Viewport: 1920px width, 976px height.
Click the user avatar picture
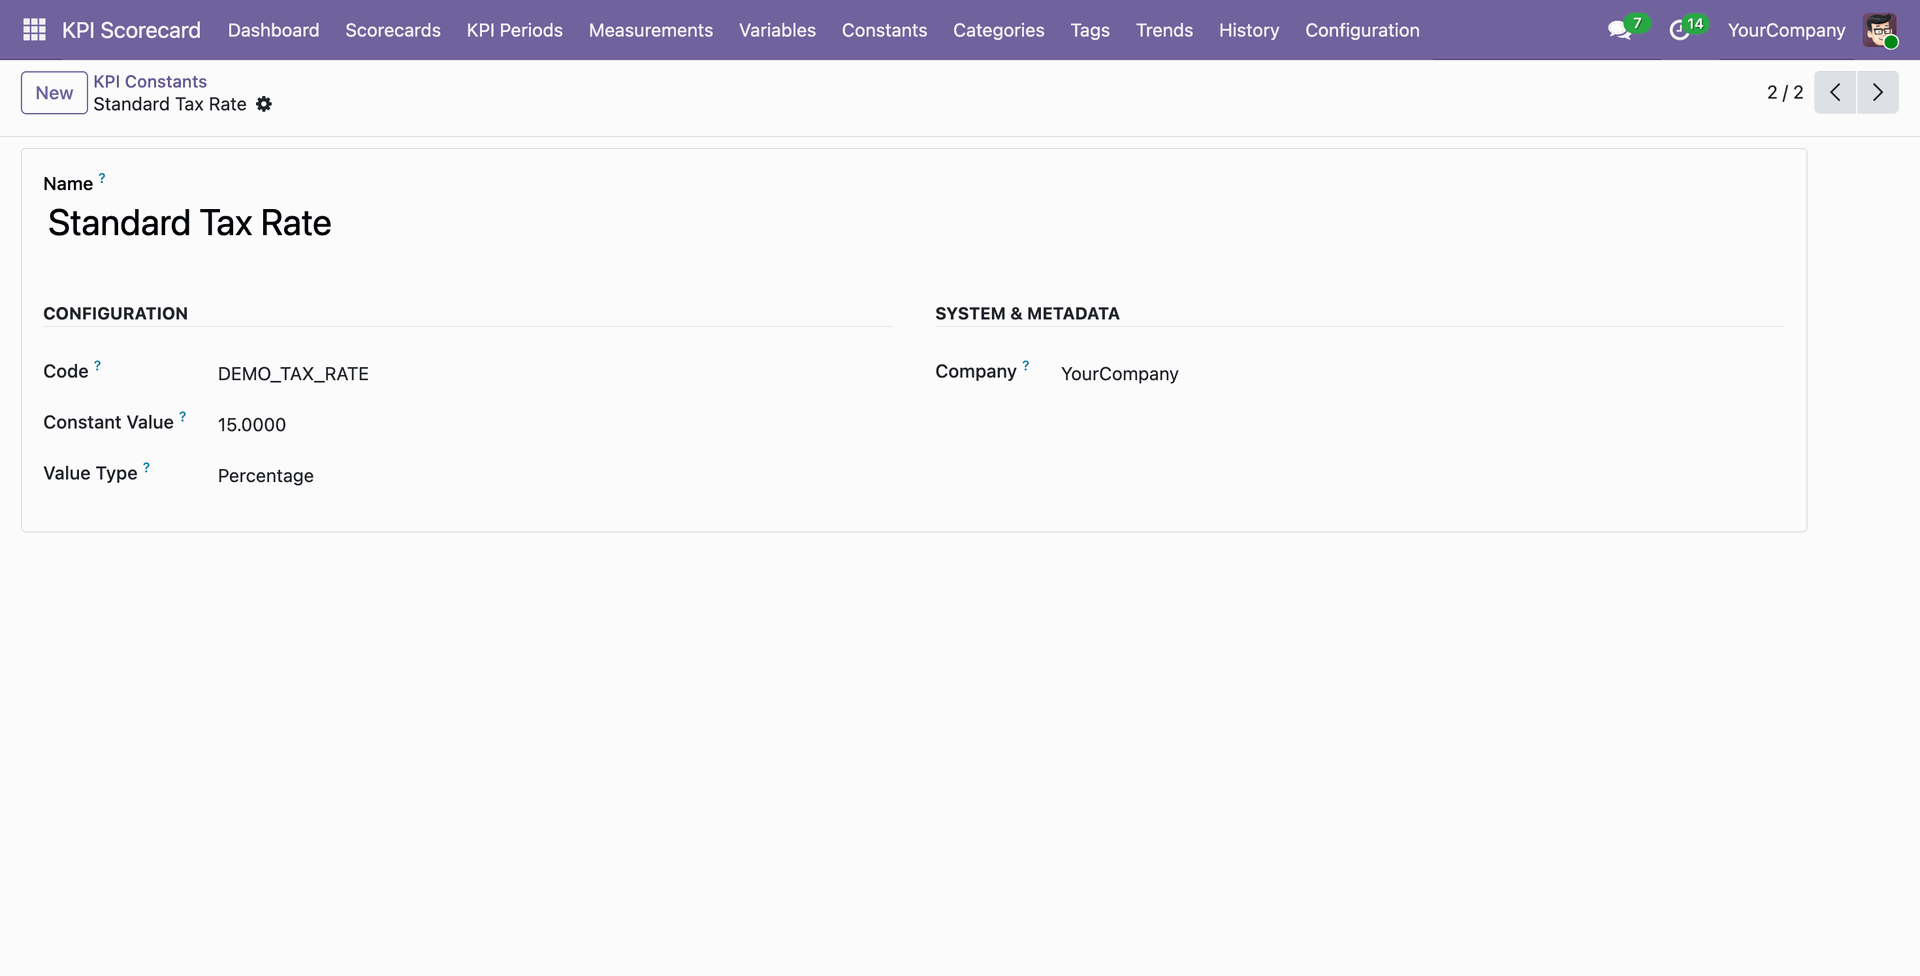[1880, 30]
